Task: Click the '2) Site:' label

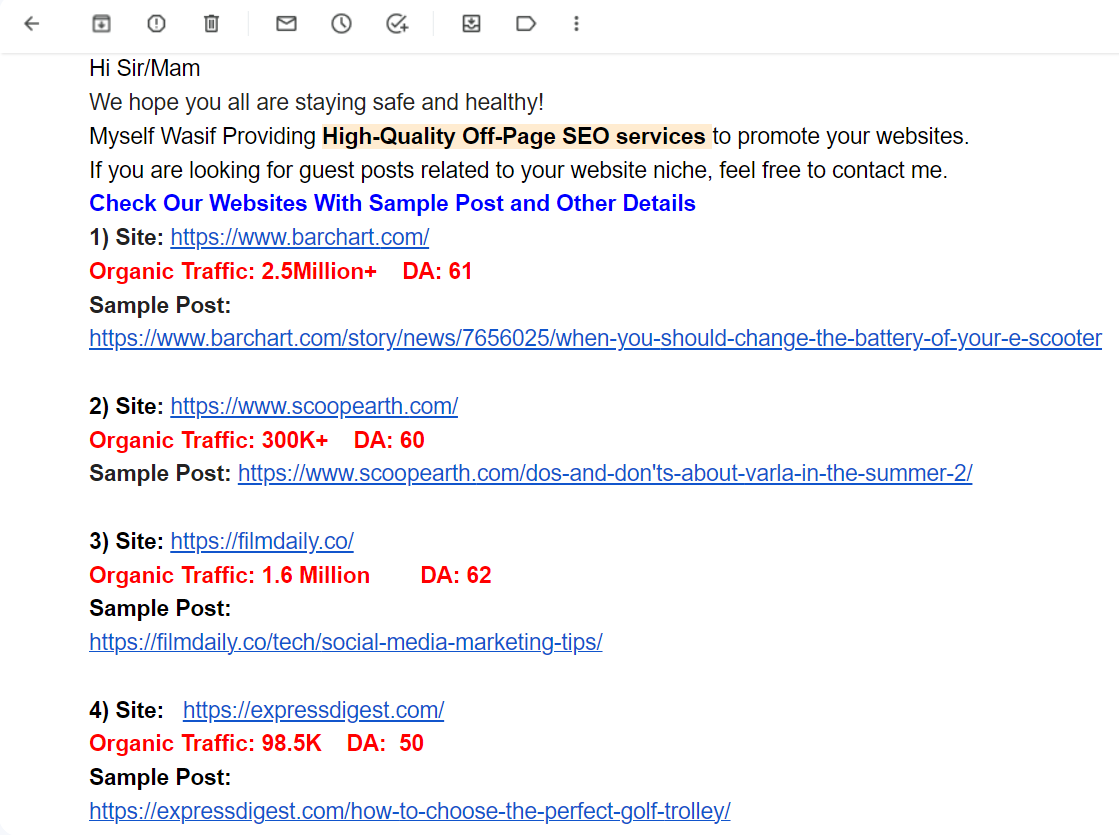Action: click(x=126, y=405)
